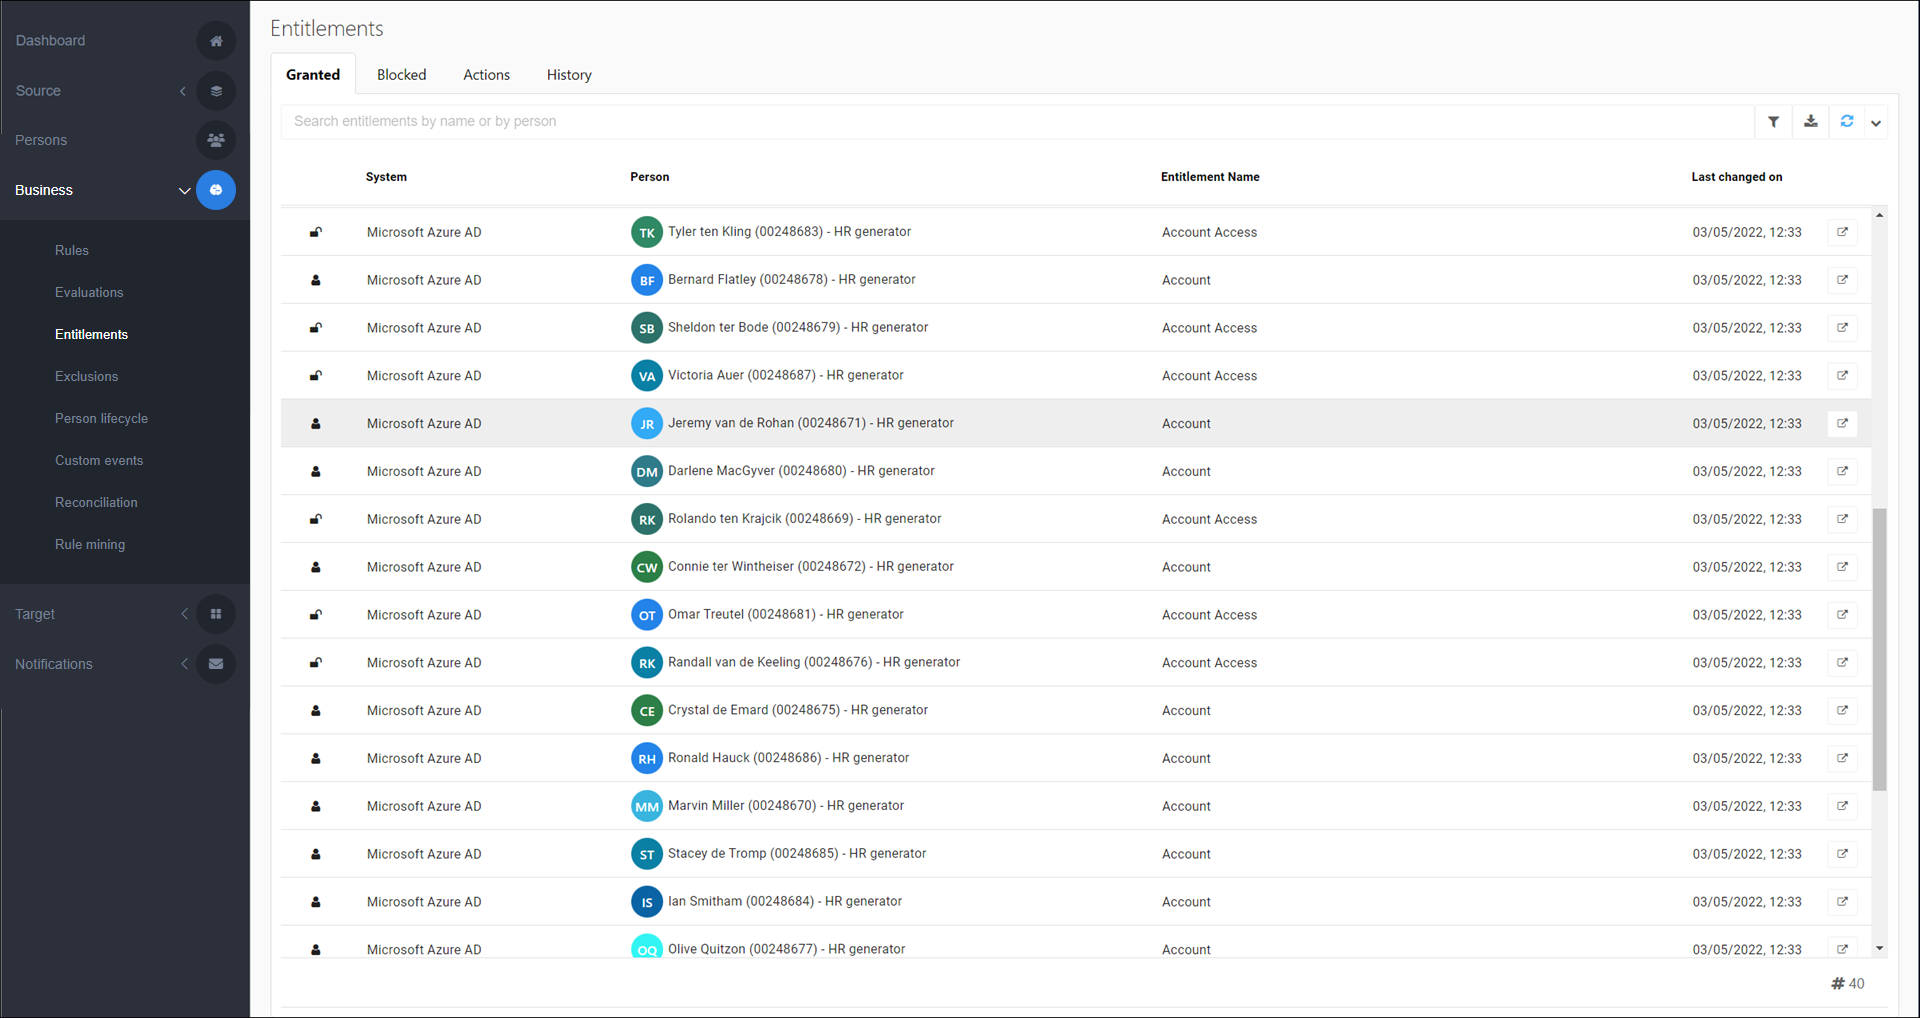The height and width of the screenshot is (1019, 1920).
Task: Click the Persons group icon
Action: point(216,140)
